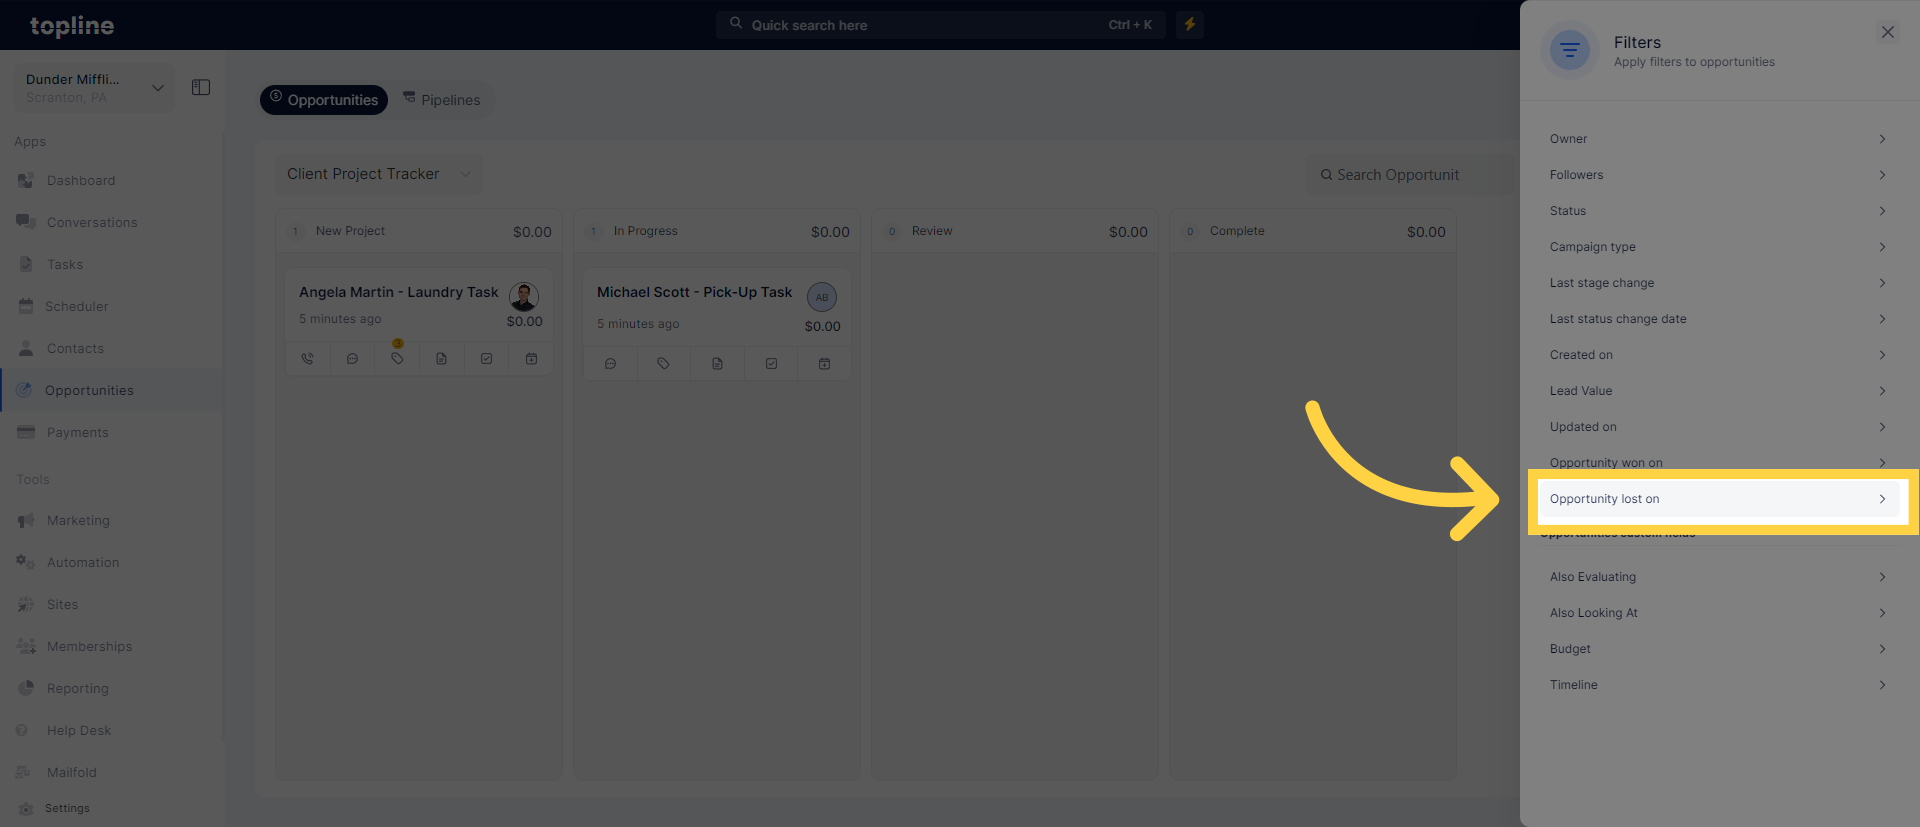Click the Marketing sidebar icon
1920x827 pixels.
(26, 520)
